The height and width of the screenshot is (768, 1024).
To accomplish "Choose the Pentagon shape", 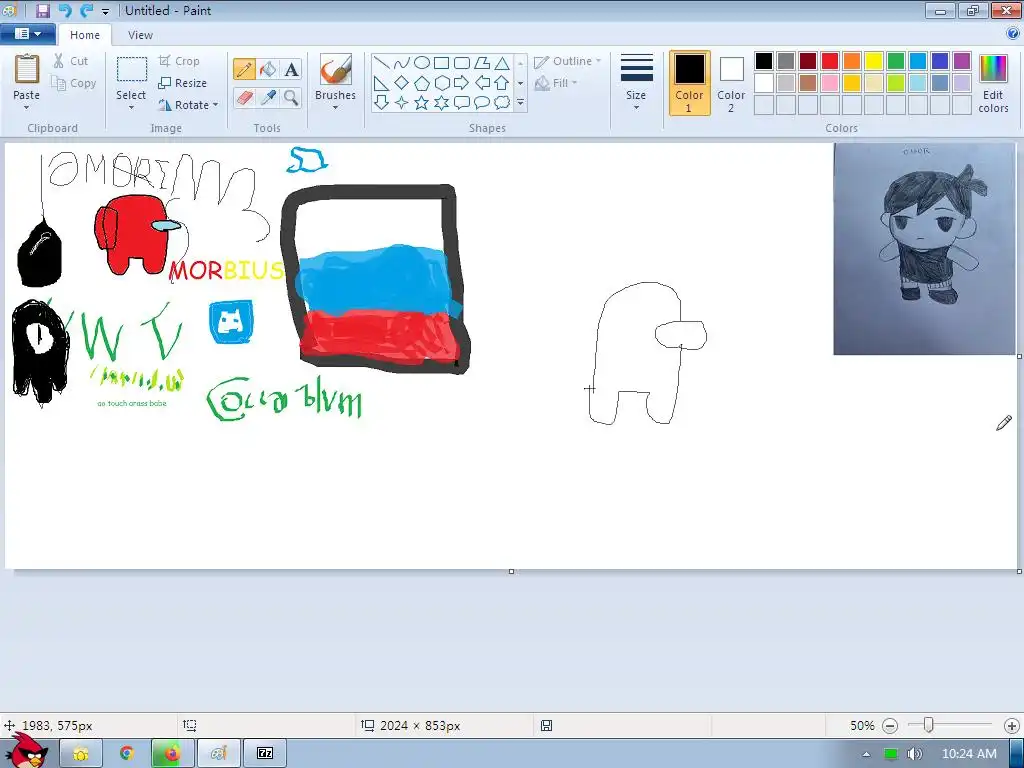I will click(x=422, y=83).
